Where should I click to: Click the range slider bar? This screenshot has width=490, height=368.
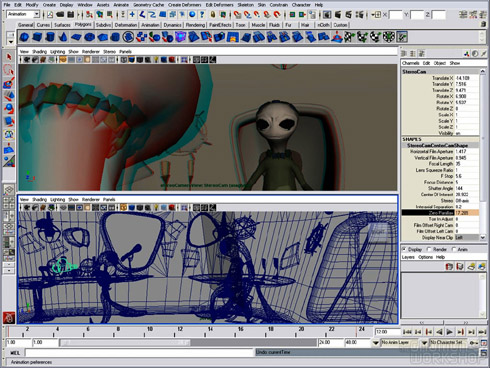(x=125, y=342)
